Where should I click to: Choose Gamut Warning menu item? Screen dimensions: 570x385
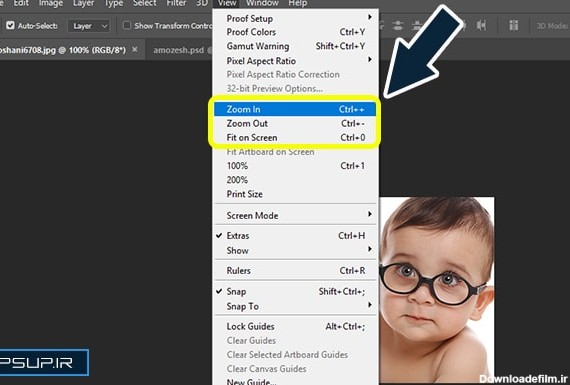tap(295, 46)
